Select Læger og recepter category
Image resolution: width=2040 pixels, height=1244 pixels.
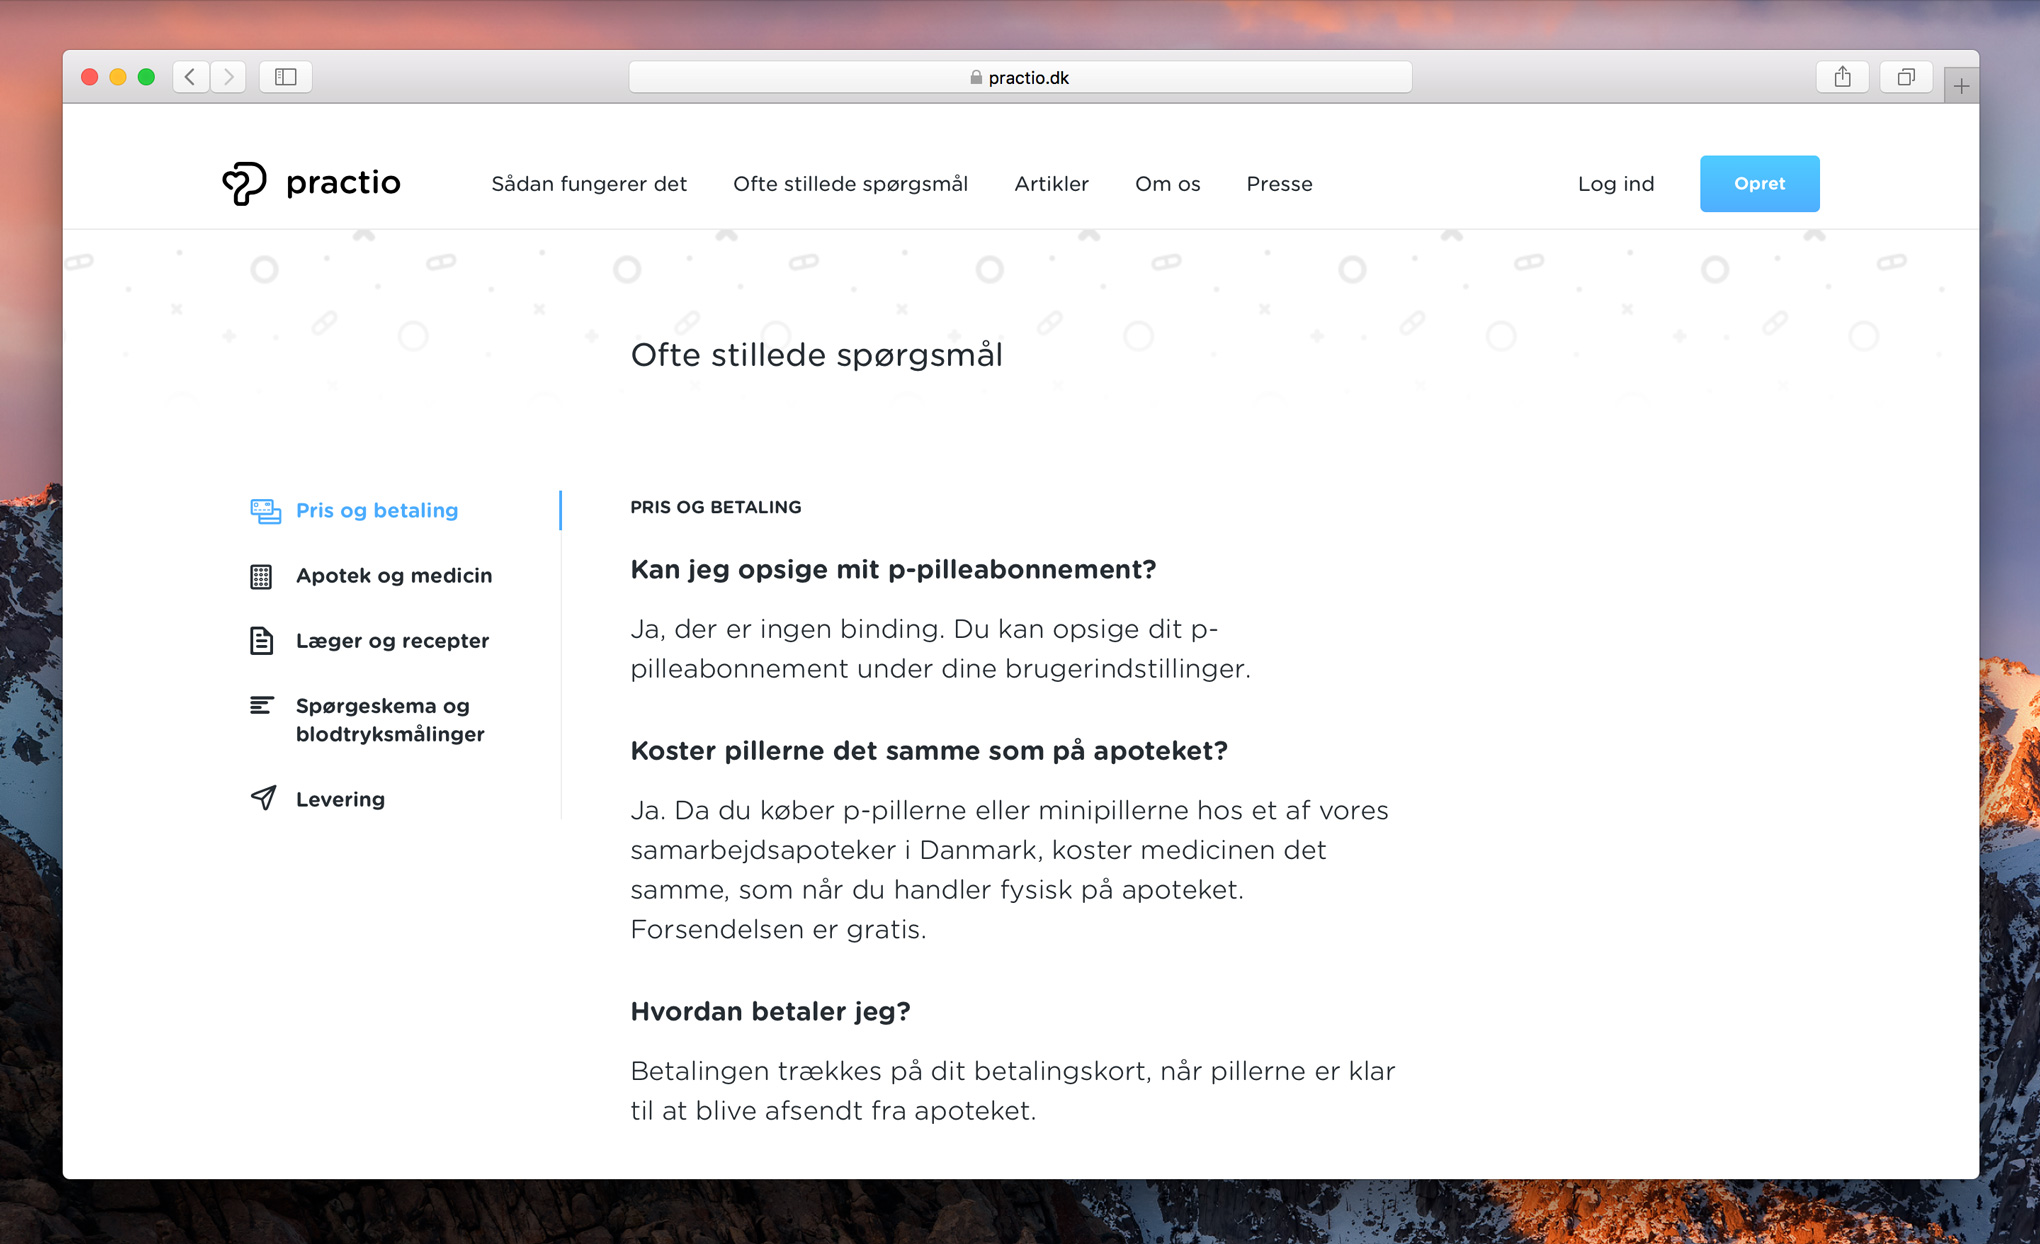point(392,640)
